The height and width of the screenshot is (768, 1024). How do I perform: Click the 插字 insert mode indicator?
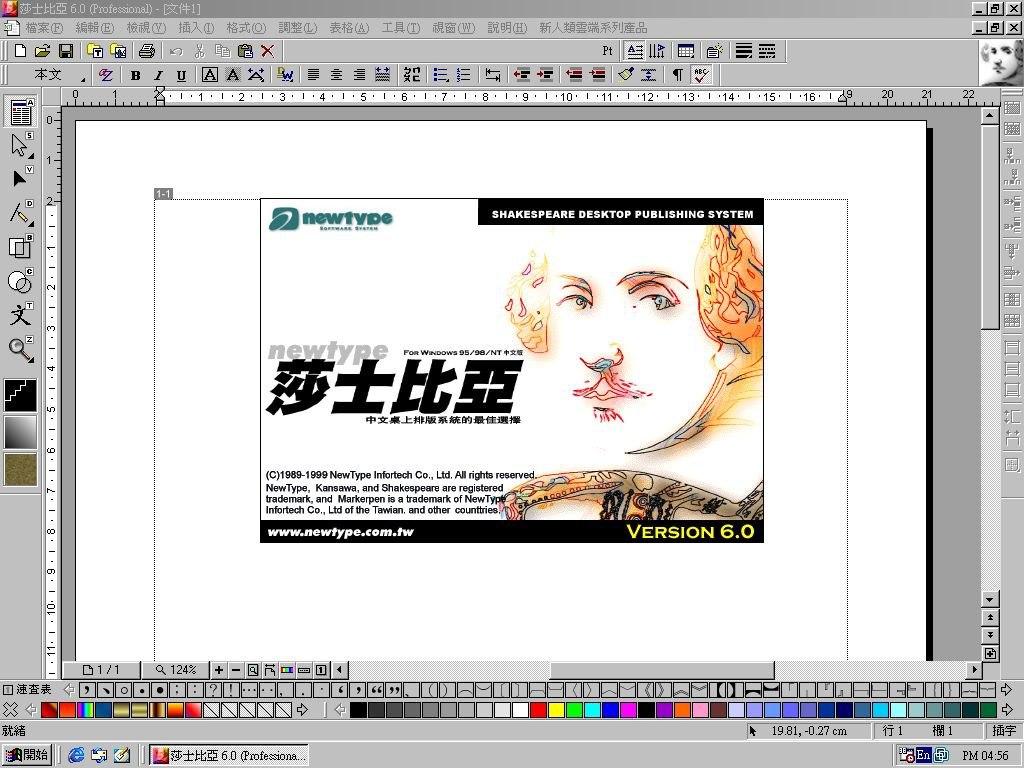point(1004,731)
